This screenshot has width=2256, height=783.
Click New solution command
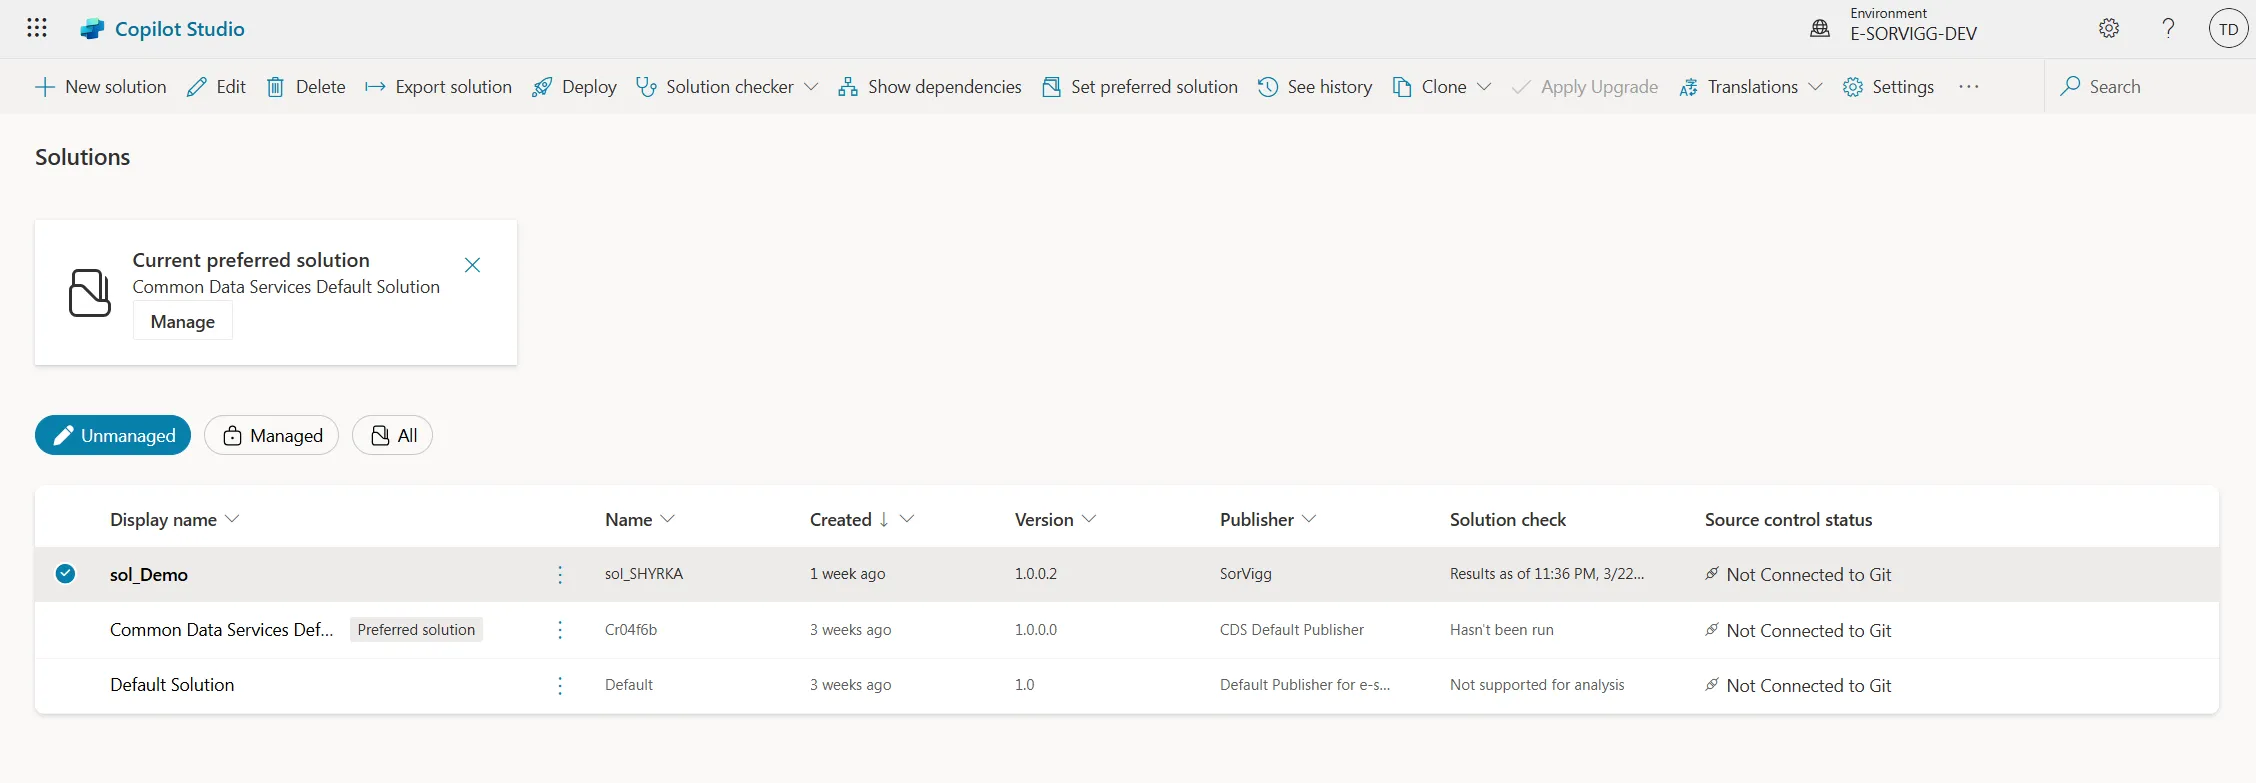point(101,87)
